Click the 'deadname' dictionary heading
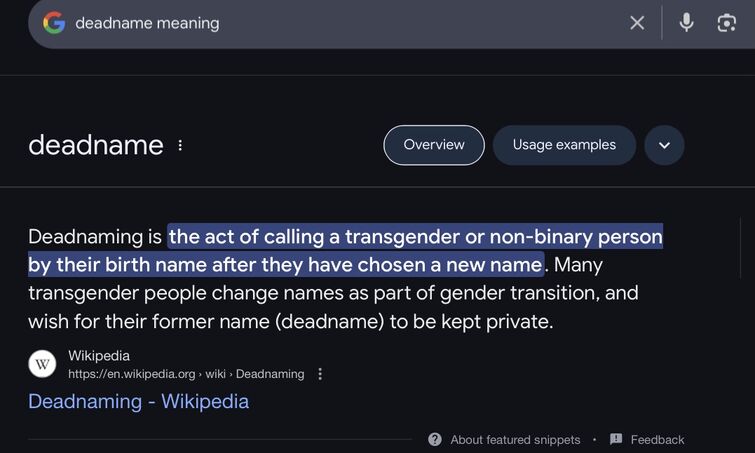Image resolution: width=755 pixels, height=453 pixels. click(x=96, y=145)
